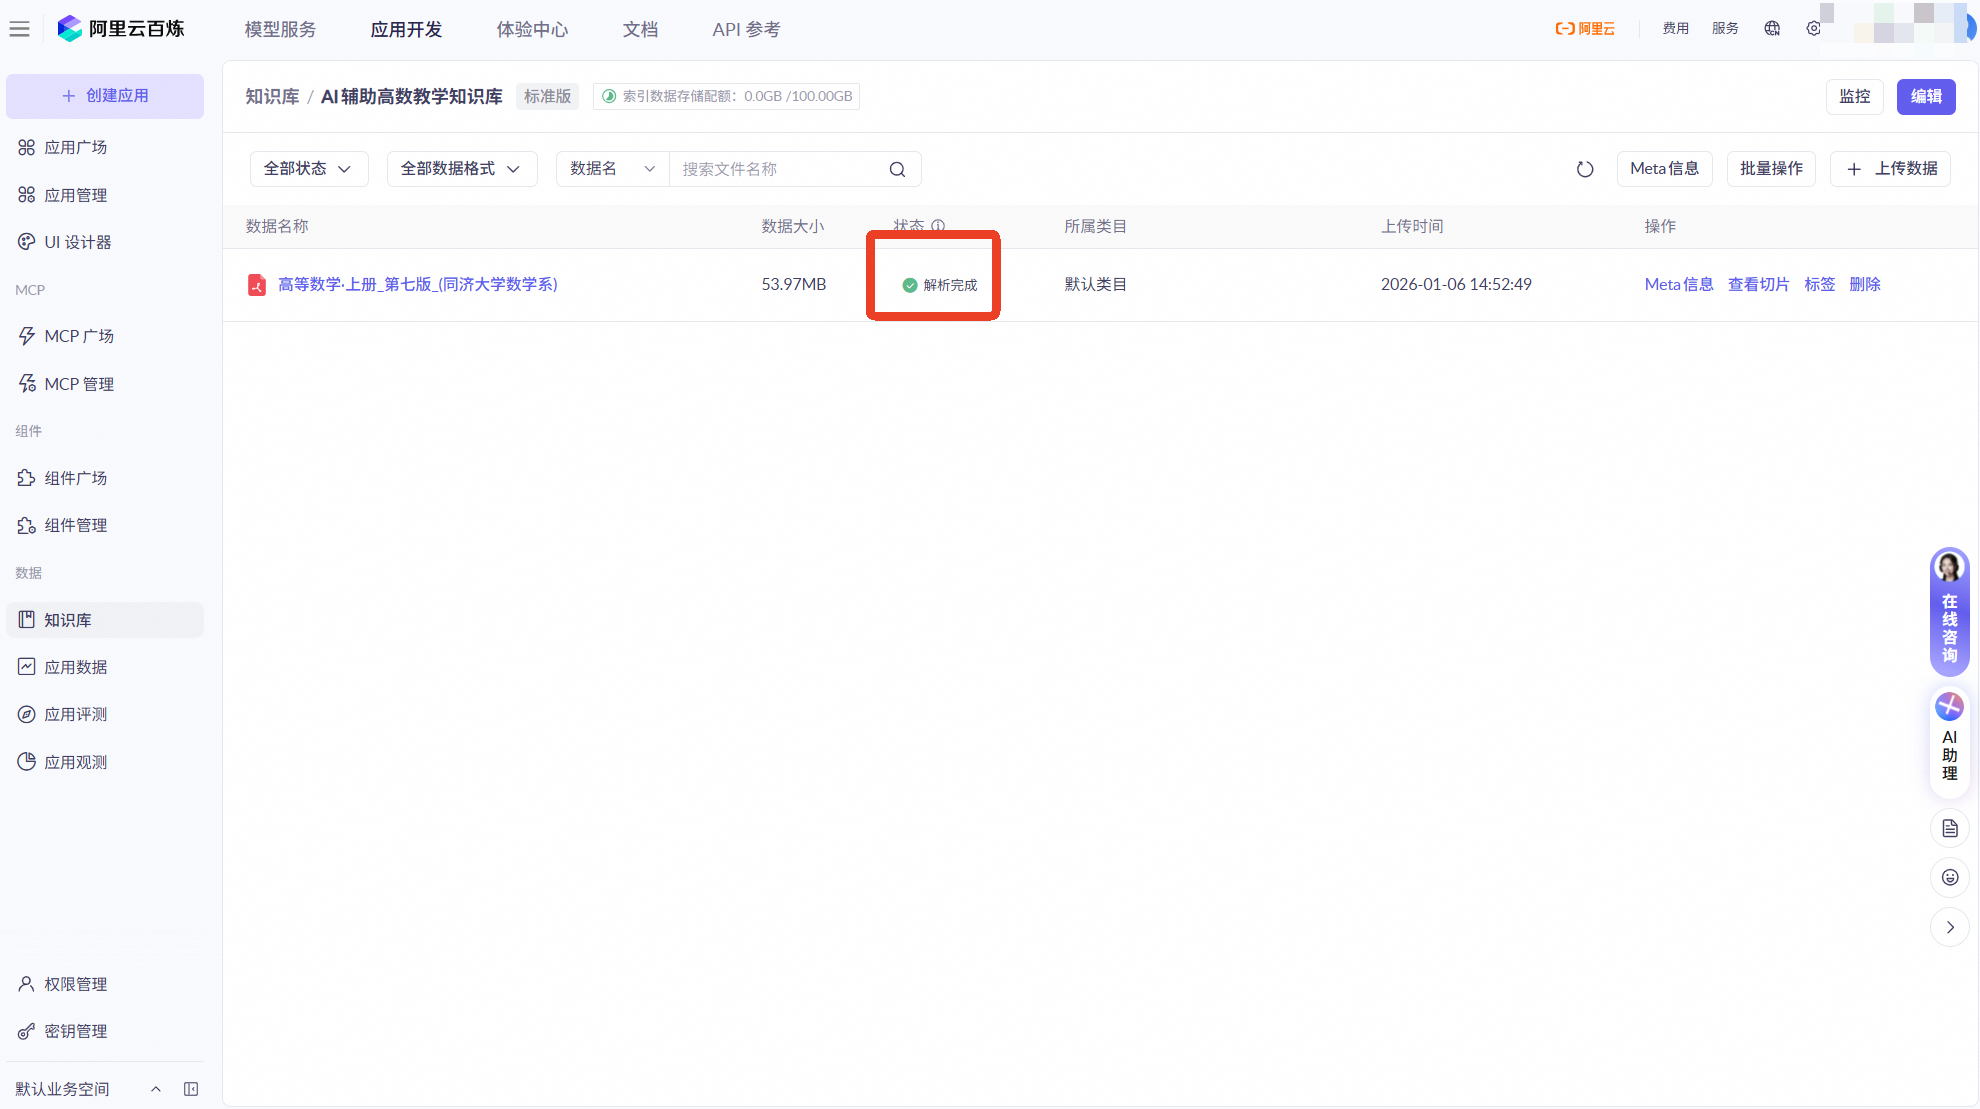Click the hamburger menu icon
Image resolution: width=1980 pixels, height=1109 pixels.
tap(19, 29)
